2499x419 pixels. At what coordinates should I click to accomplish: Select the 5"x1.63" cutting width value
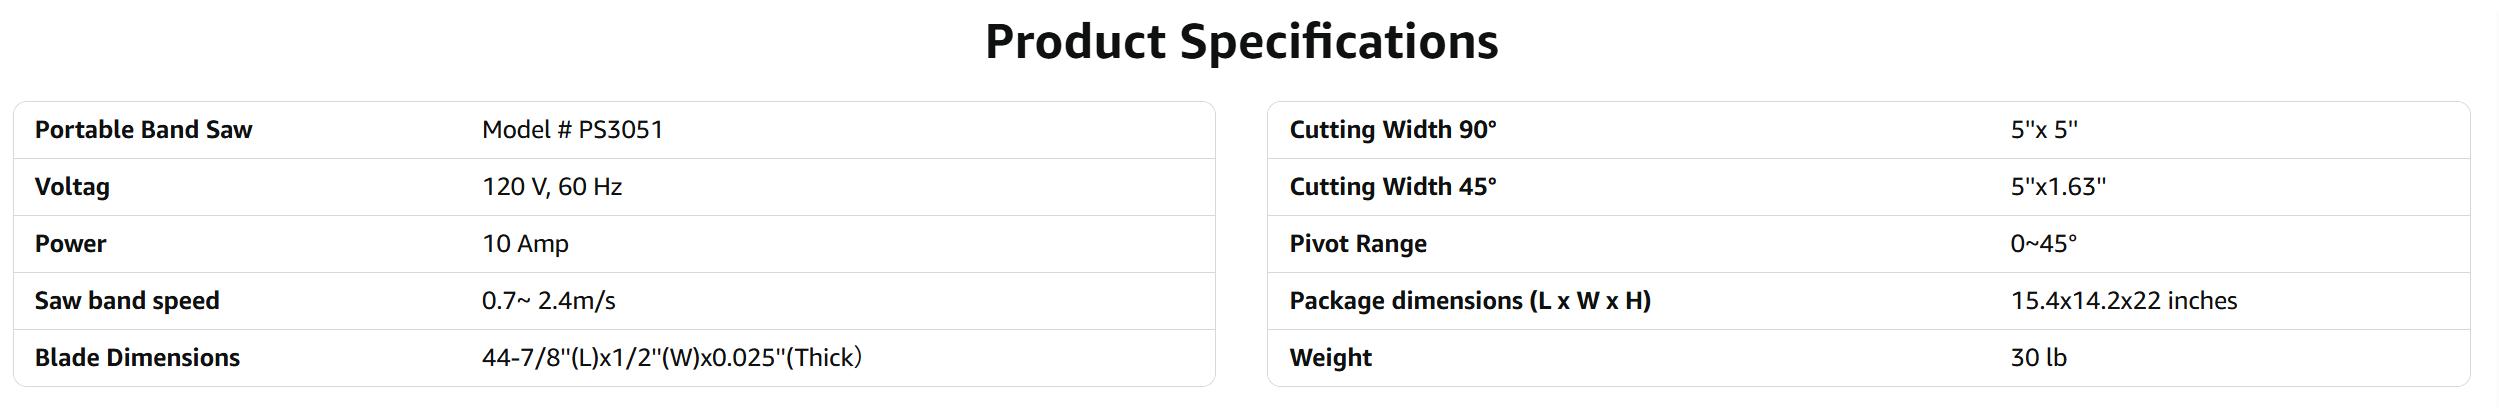point(2057,187)
